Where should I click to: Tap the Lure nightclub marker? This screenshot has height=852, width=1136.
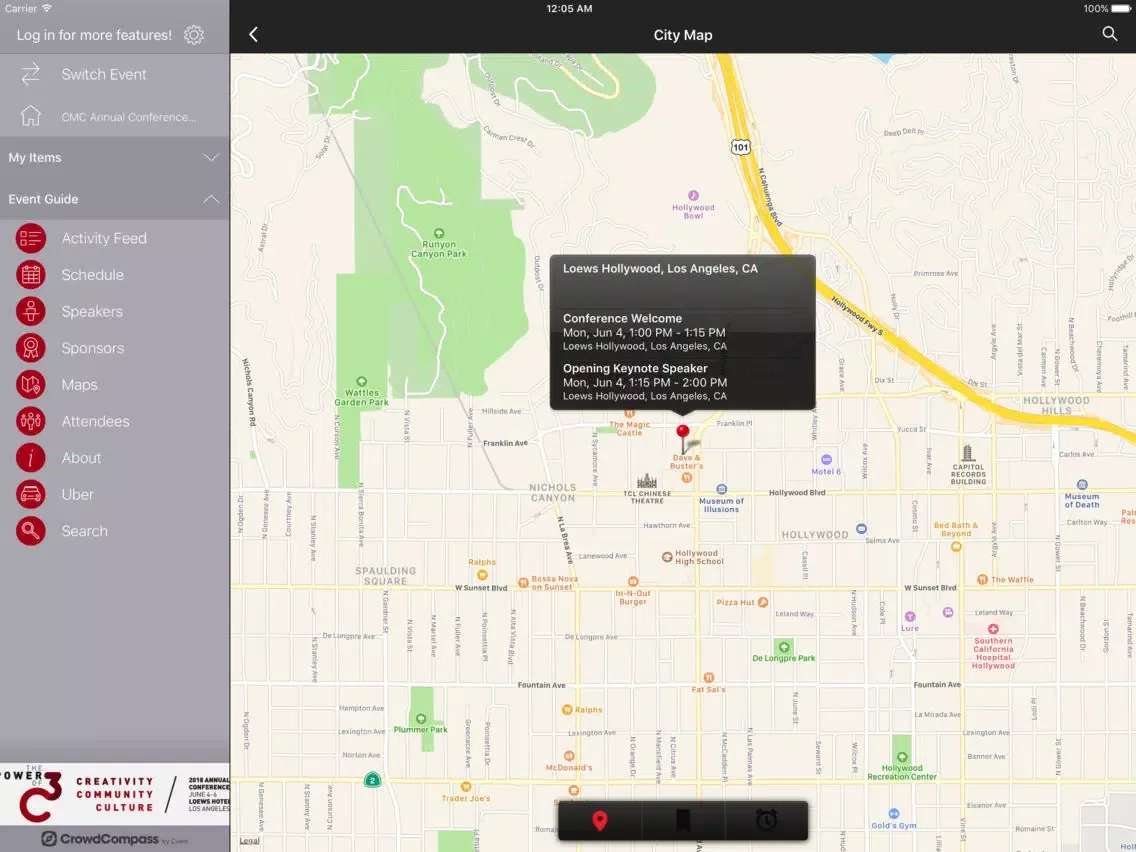click(910, 617)
